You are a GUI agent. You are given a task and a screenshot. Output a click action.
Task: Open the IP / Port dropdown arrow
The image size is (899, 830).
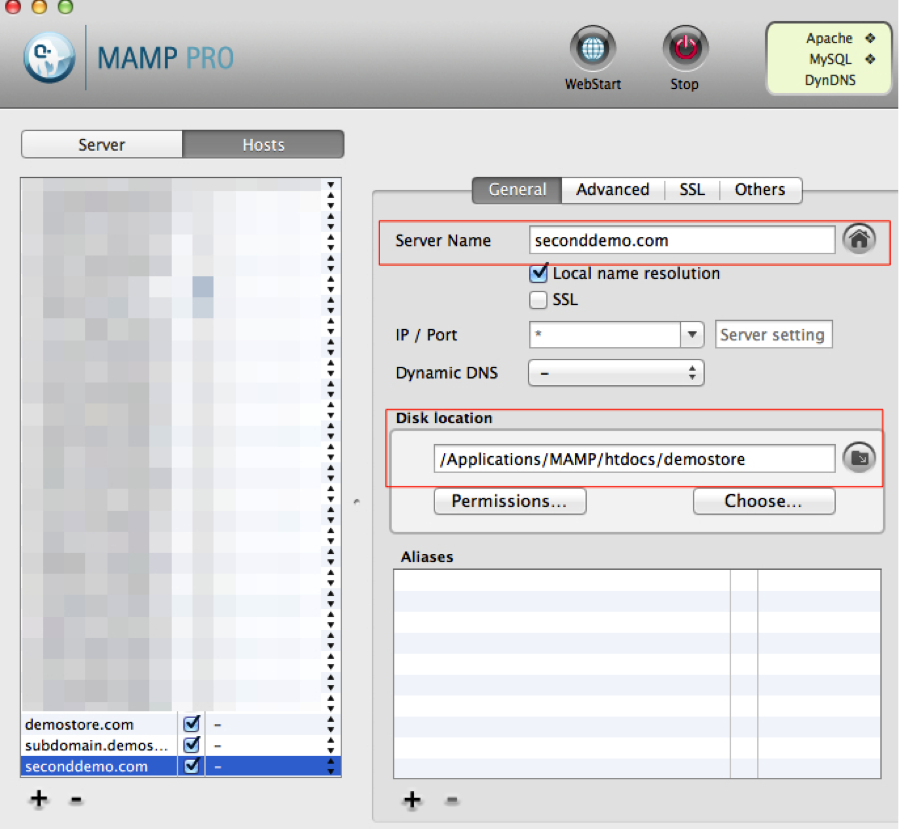pyautogui.click(x=692, y=334)
